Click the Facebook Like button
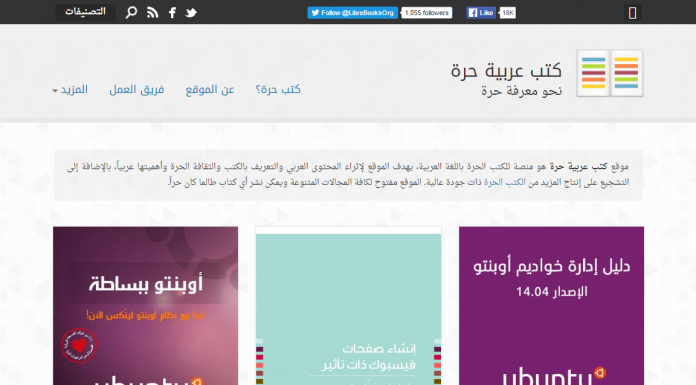The width and height of the screenshot is (696, 385). (481, 13)
